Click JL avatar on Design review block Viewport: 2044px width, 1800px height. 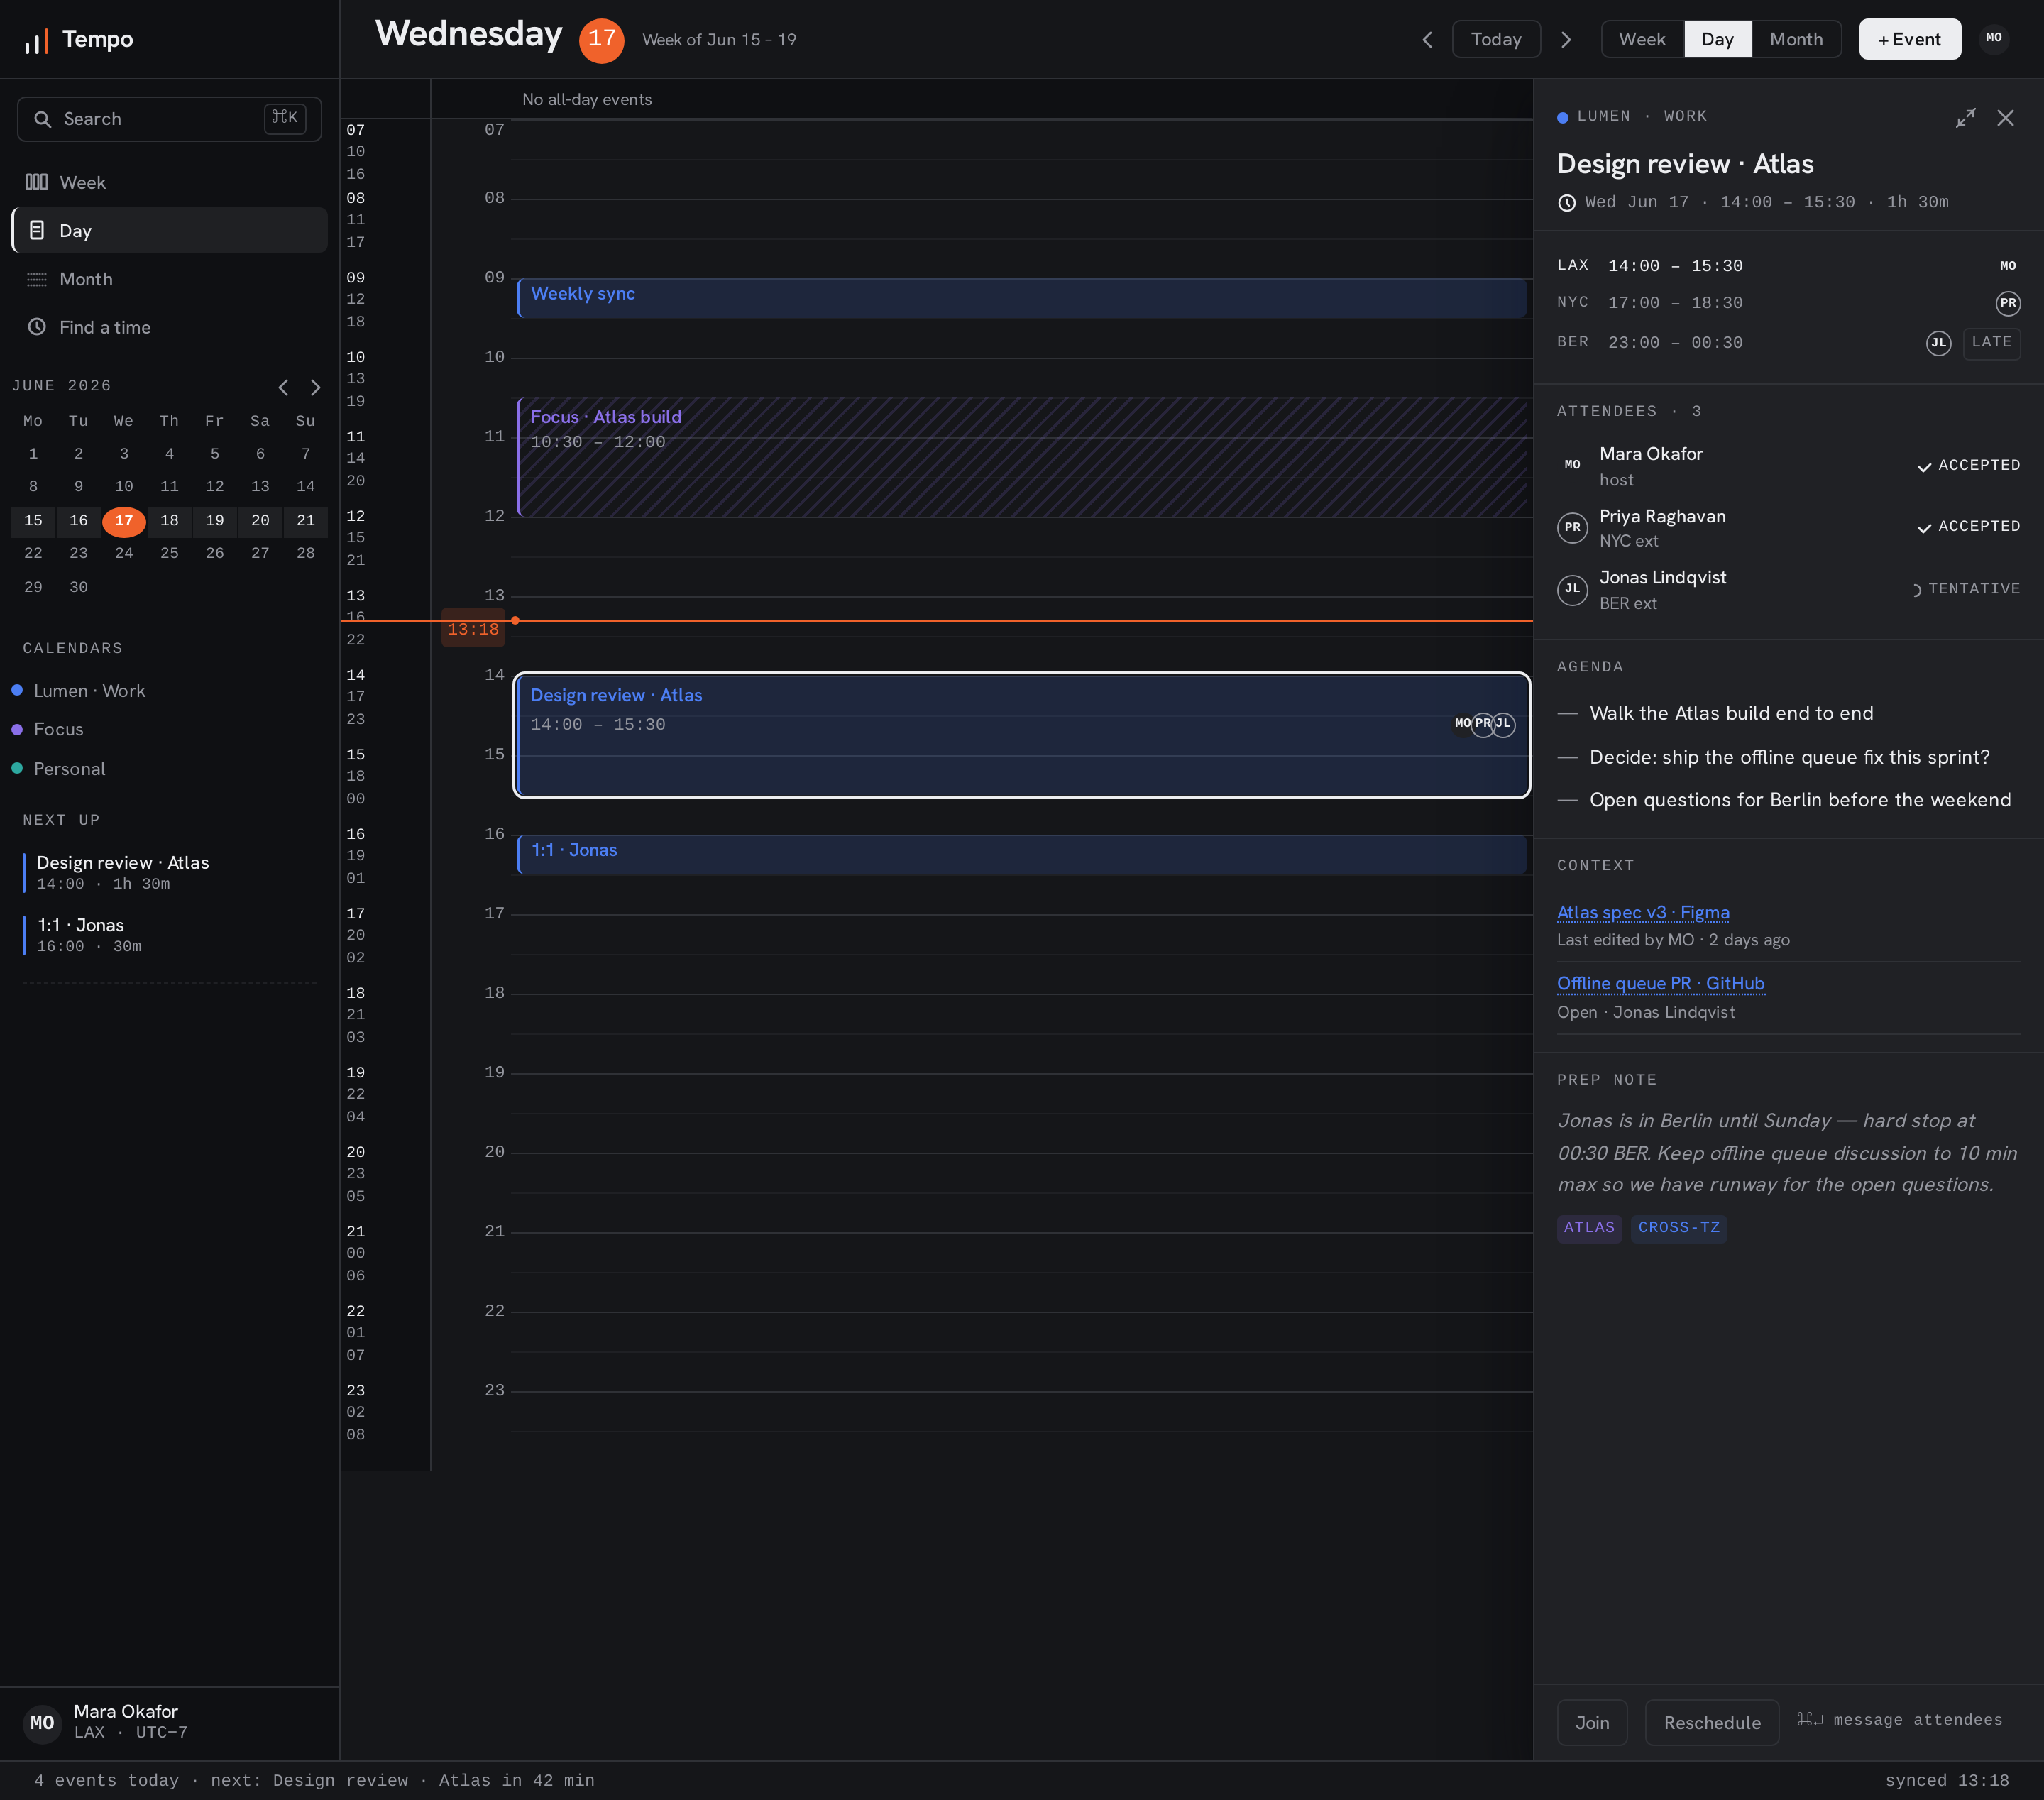pyautogui.click(x=1503, y=724)
